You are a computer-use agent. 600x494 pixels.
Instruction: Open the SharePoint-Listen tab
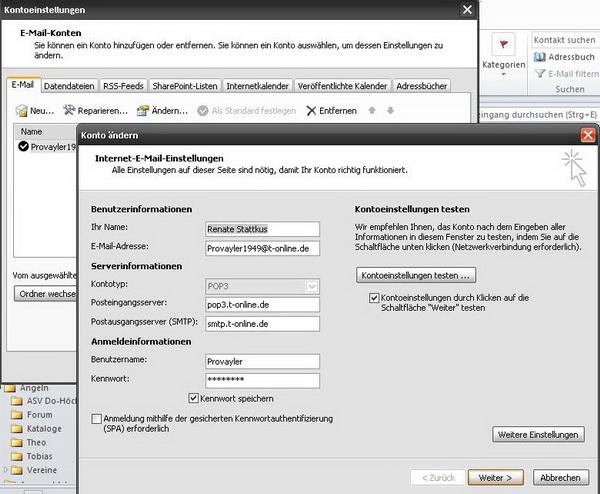point(185,86)
